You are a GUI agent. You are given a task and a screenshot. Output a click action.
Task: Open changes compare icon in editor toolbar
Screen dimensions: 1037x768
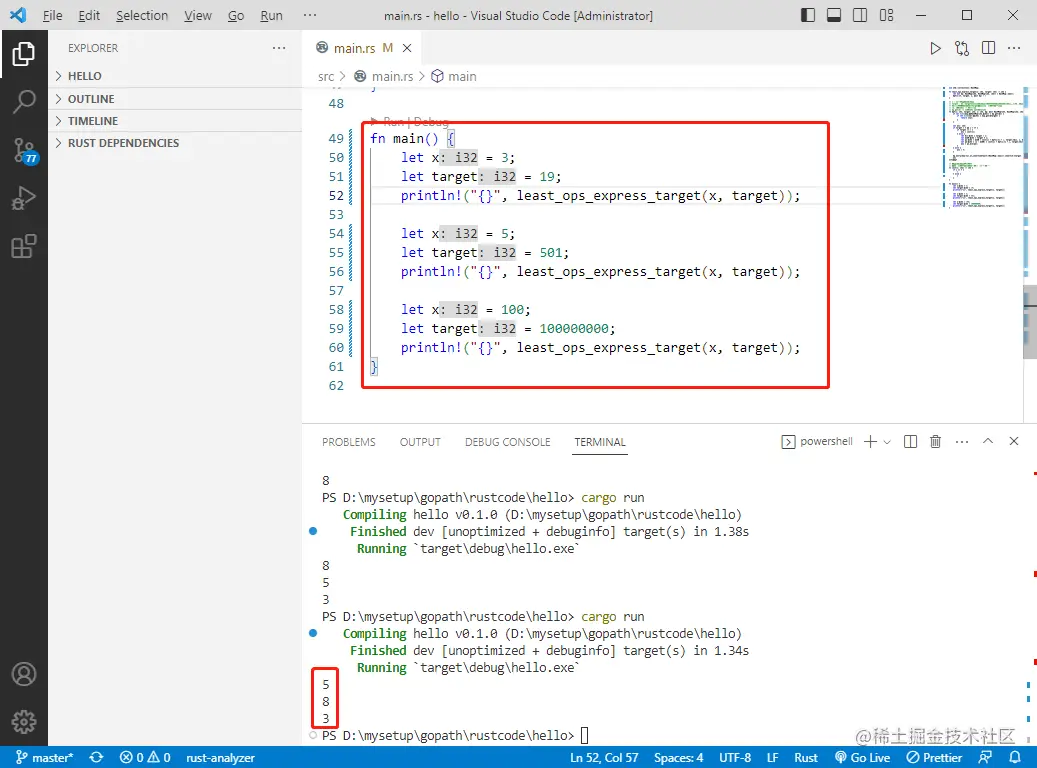click(x=962, y=48)
